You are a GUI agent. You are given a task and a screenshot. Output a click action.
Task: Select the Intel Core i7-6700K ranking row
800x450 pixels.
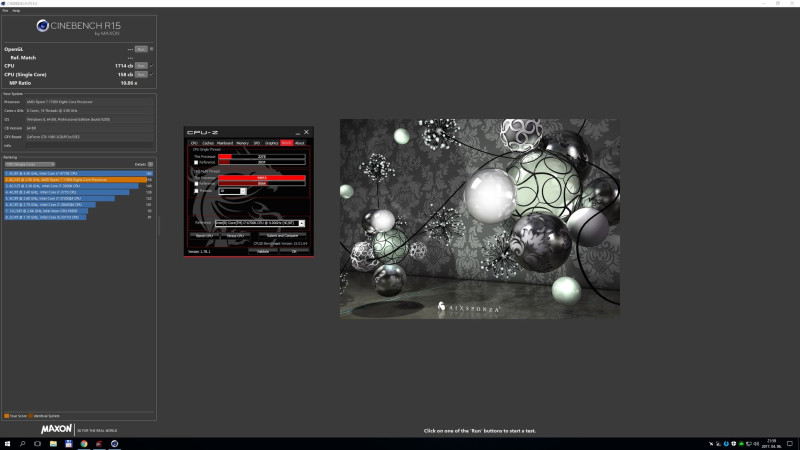click(79, 173)
